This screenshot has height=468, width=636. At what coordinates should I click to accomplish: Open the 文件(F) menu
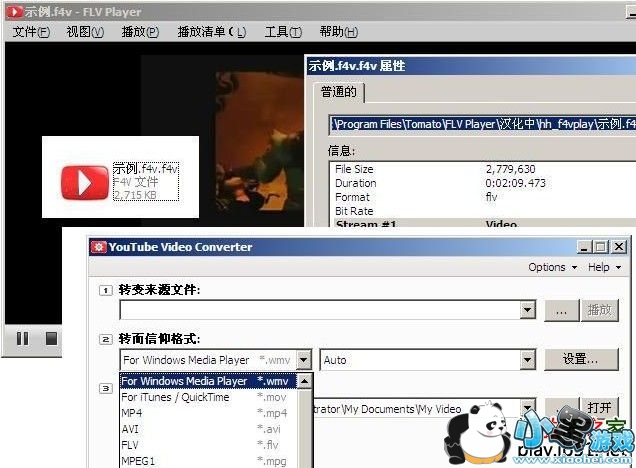coord(31,32)
